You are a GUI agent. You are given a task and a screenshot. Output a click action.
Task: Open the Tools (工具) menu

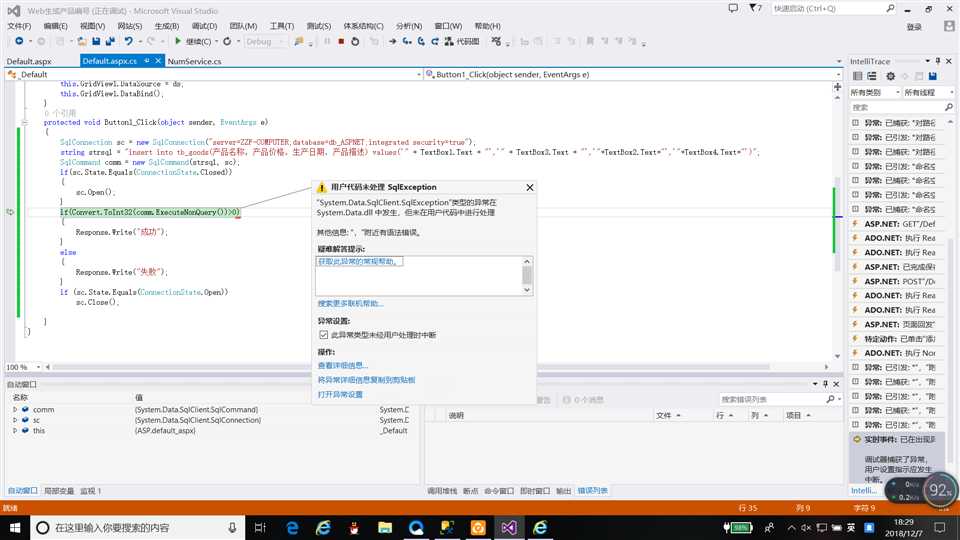(282, 26)
